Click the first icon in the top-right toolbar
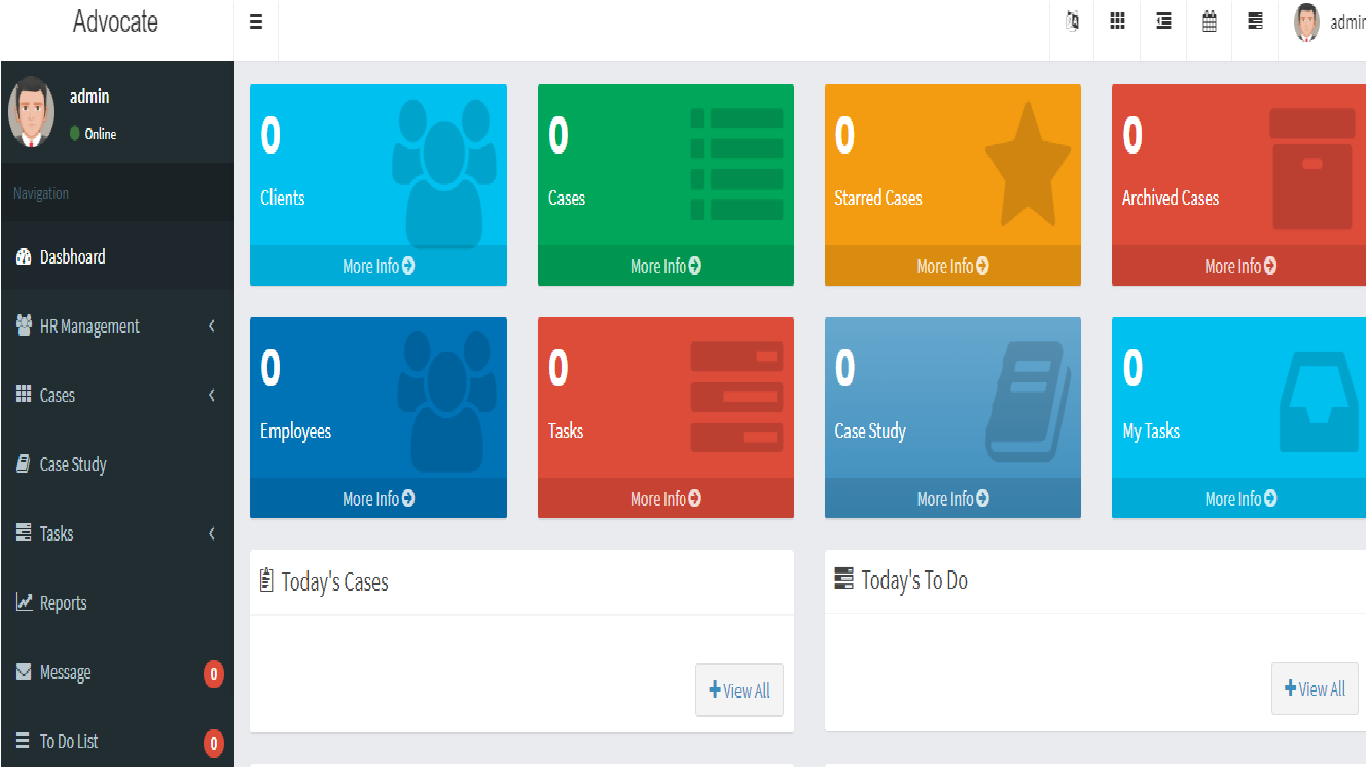The width and height of the screenshot is (1366, 768). click(x=1073, y=22)
